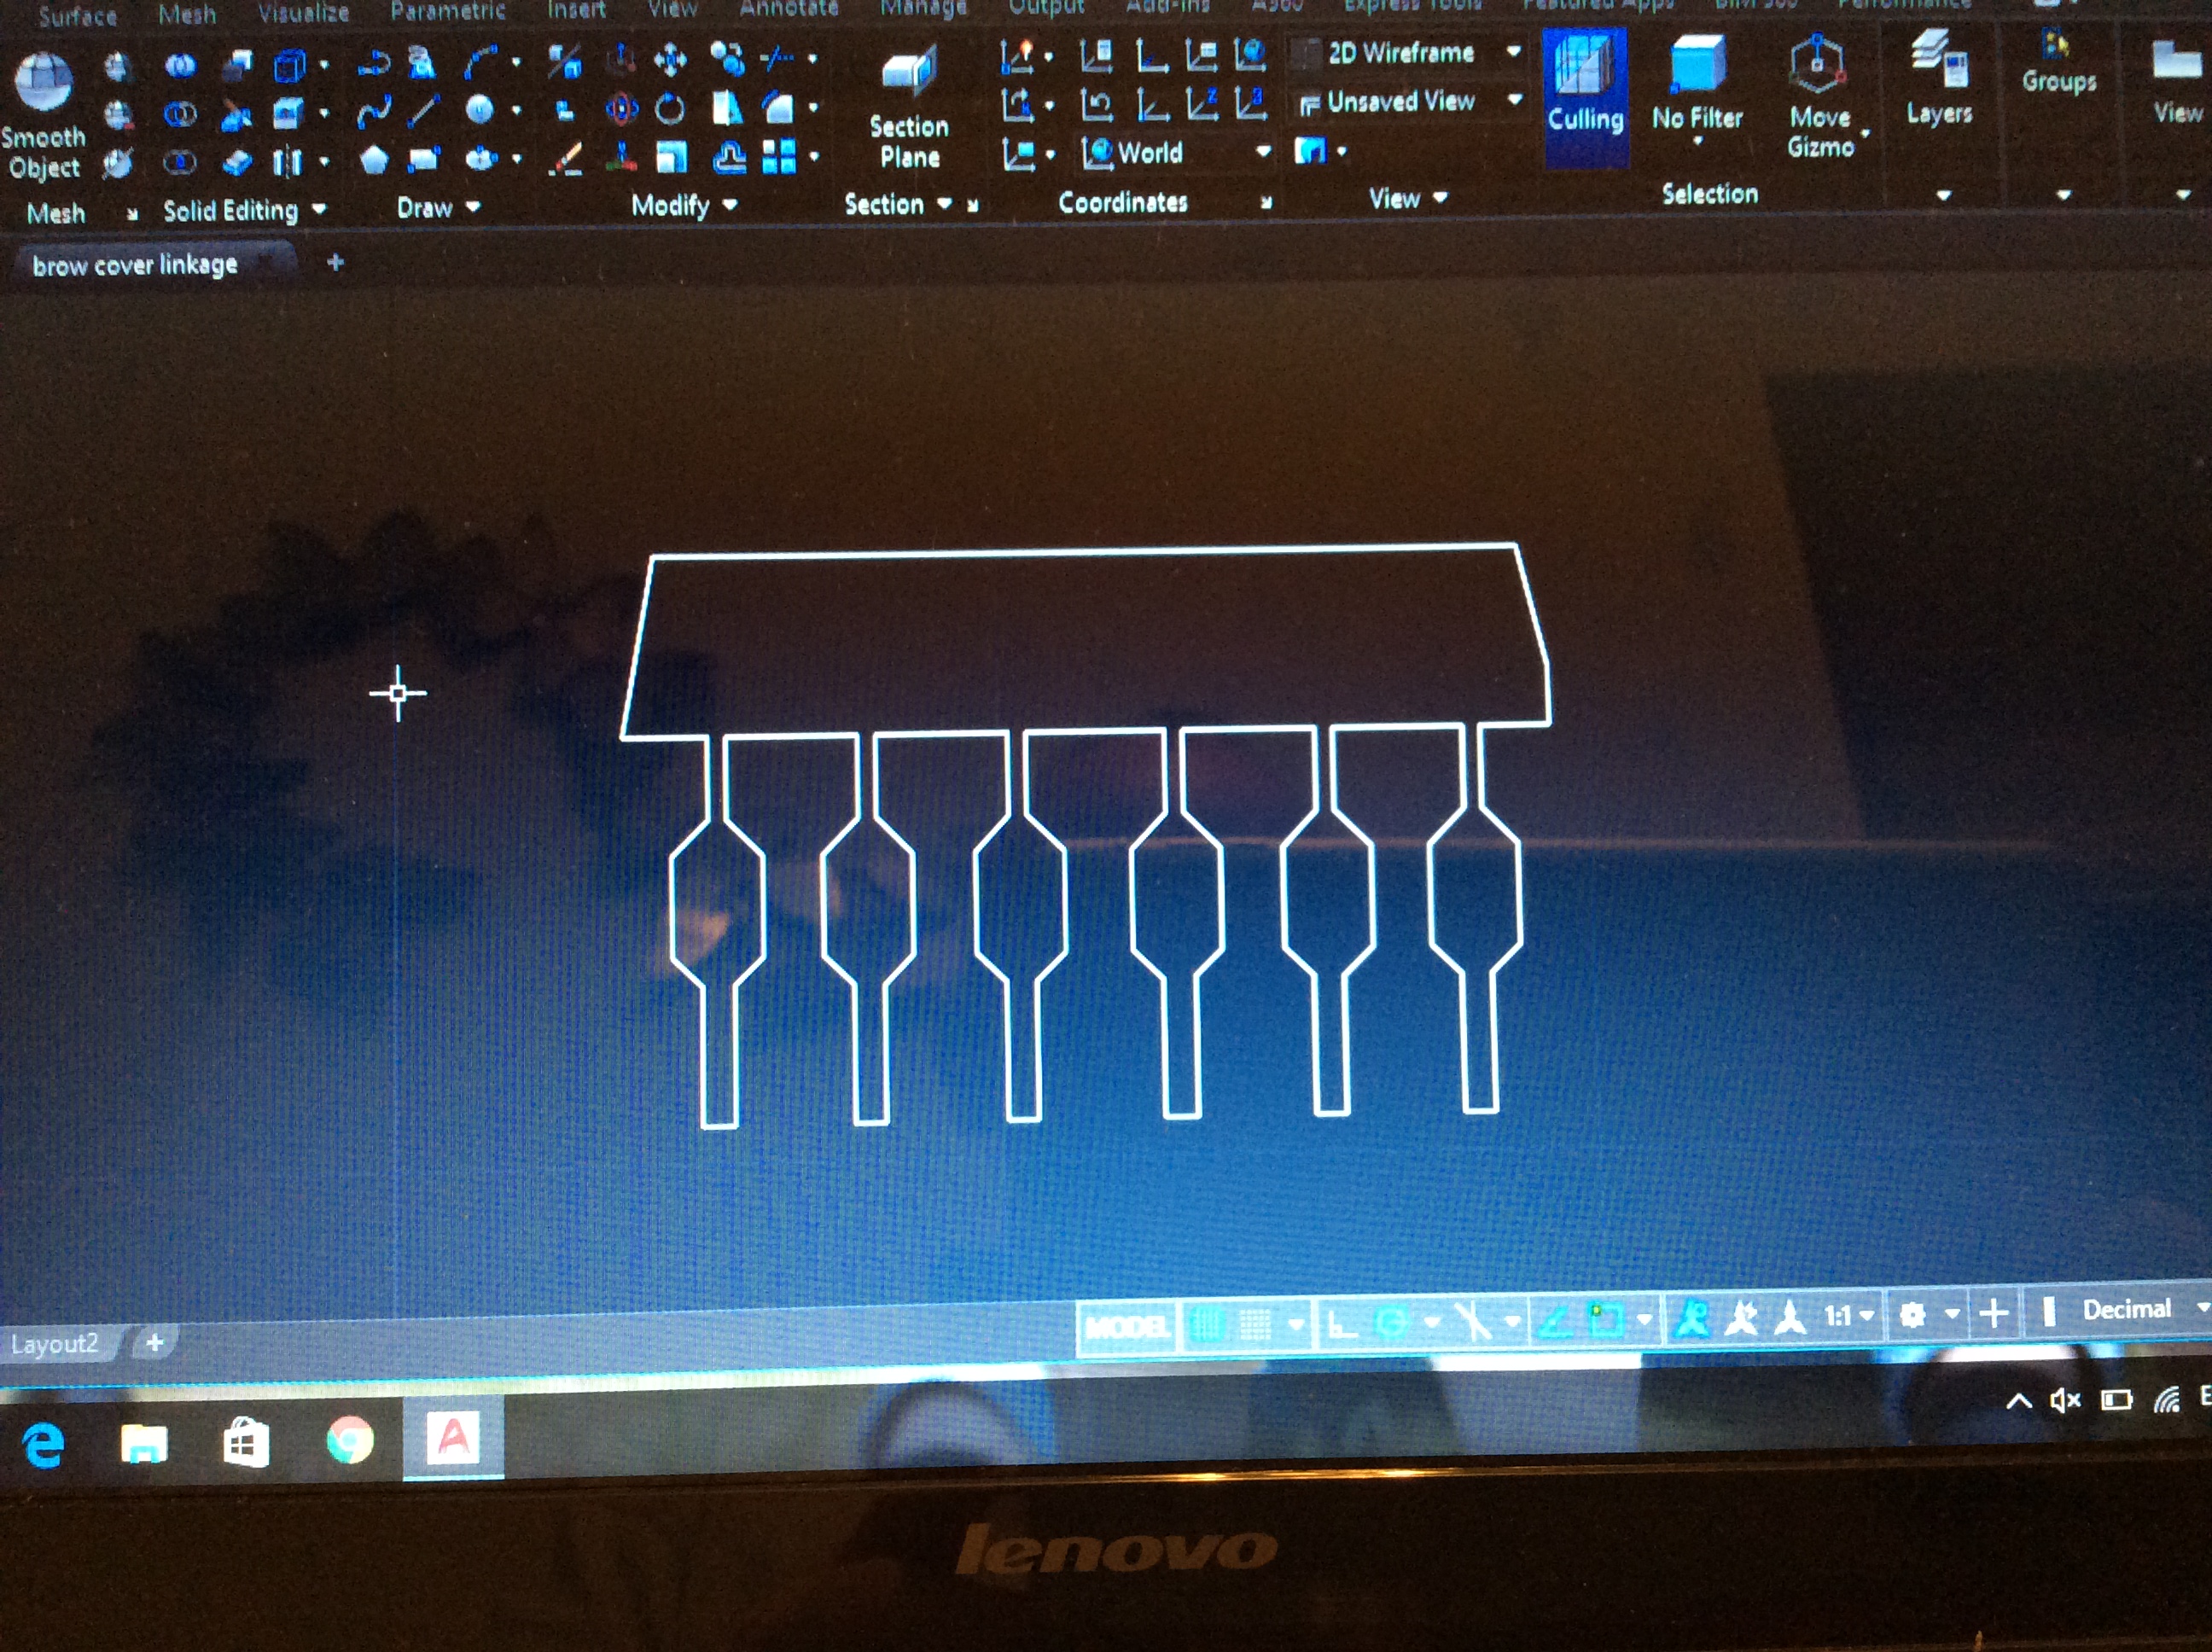Image resolution: width=2212 pixels, height=1652 pixels.
Task: Click the Rotate tool in Modify
Action: click(670, 108)
